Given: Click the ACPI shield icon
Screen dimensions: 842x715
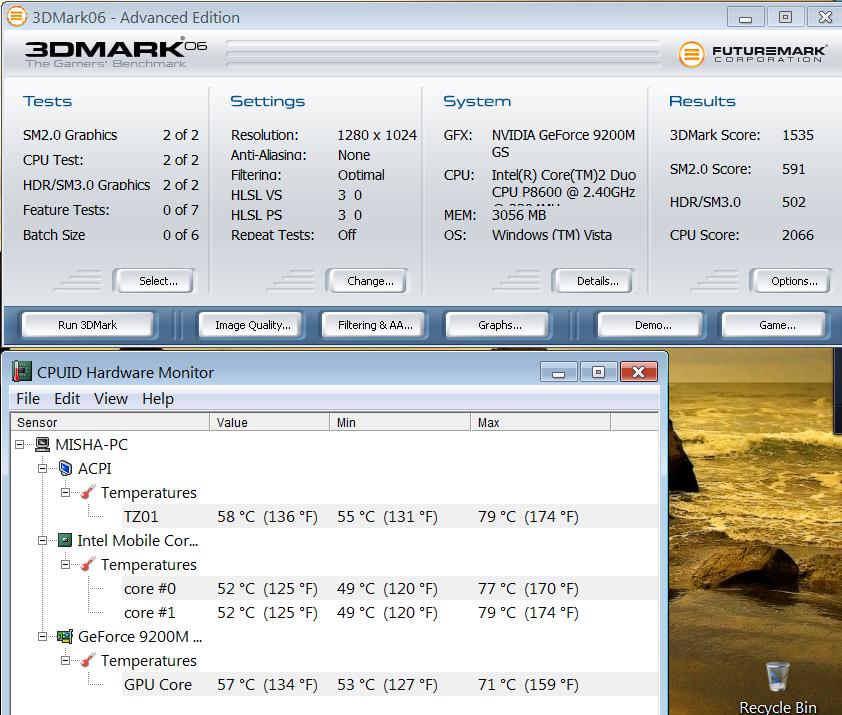Looking at the screenshot, I should [66, 468].
